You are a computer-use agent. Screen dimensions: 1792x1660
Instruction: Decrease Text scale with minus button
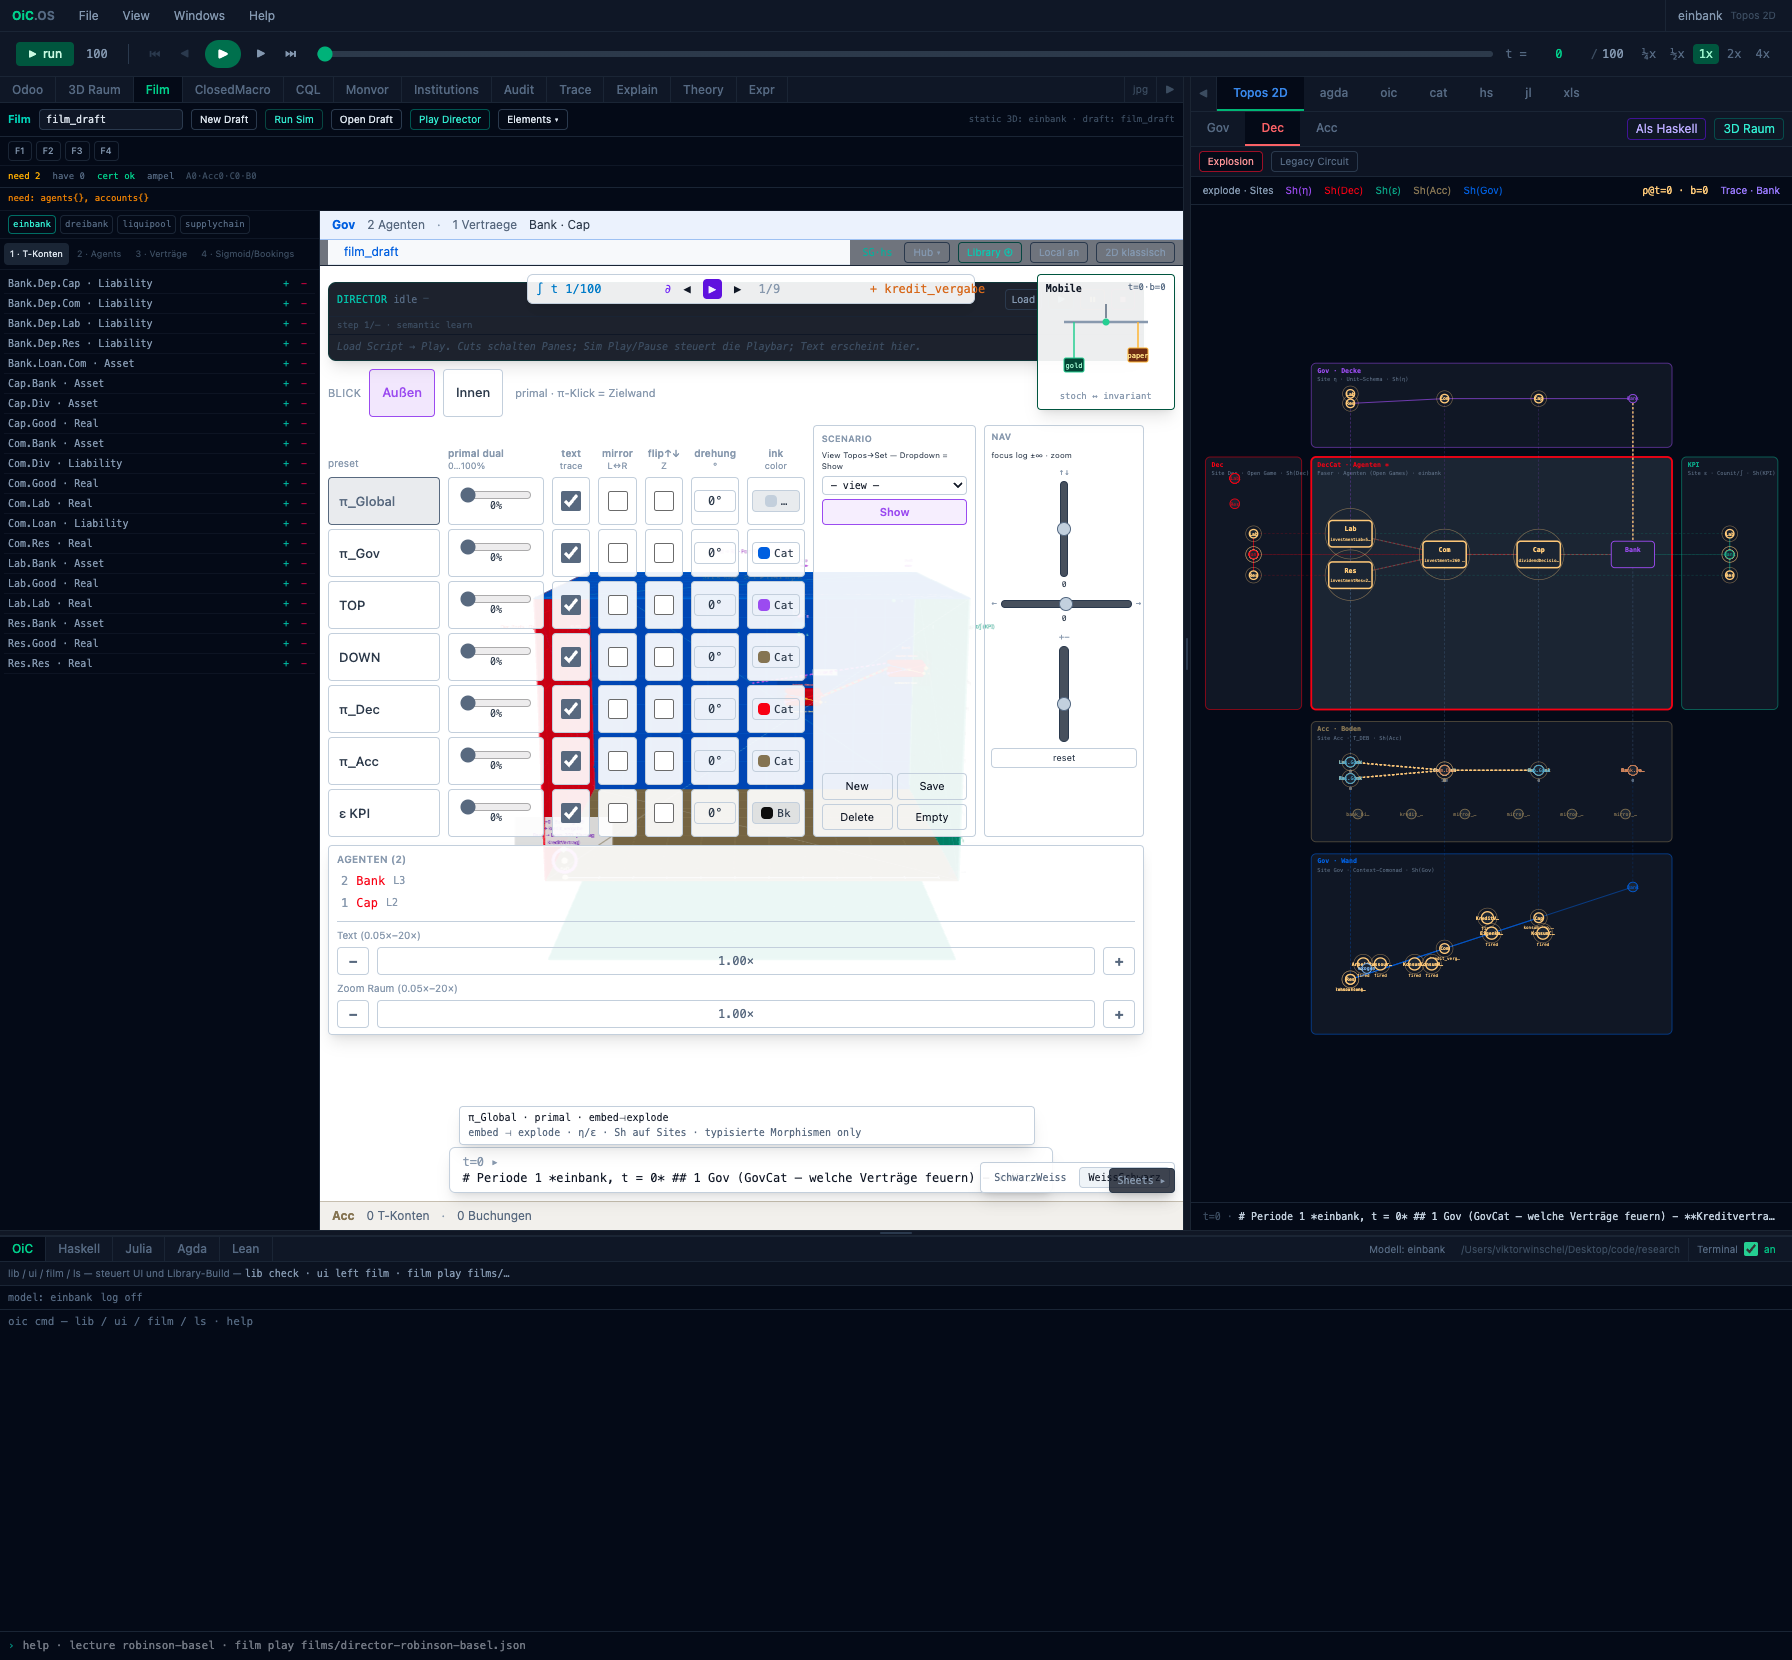tap(353, 961)
